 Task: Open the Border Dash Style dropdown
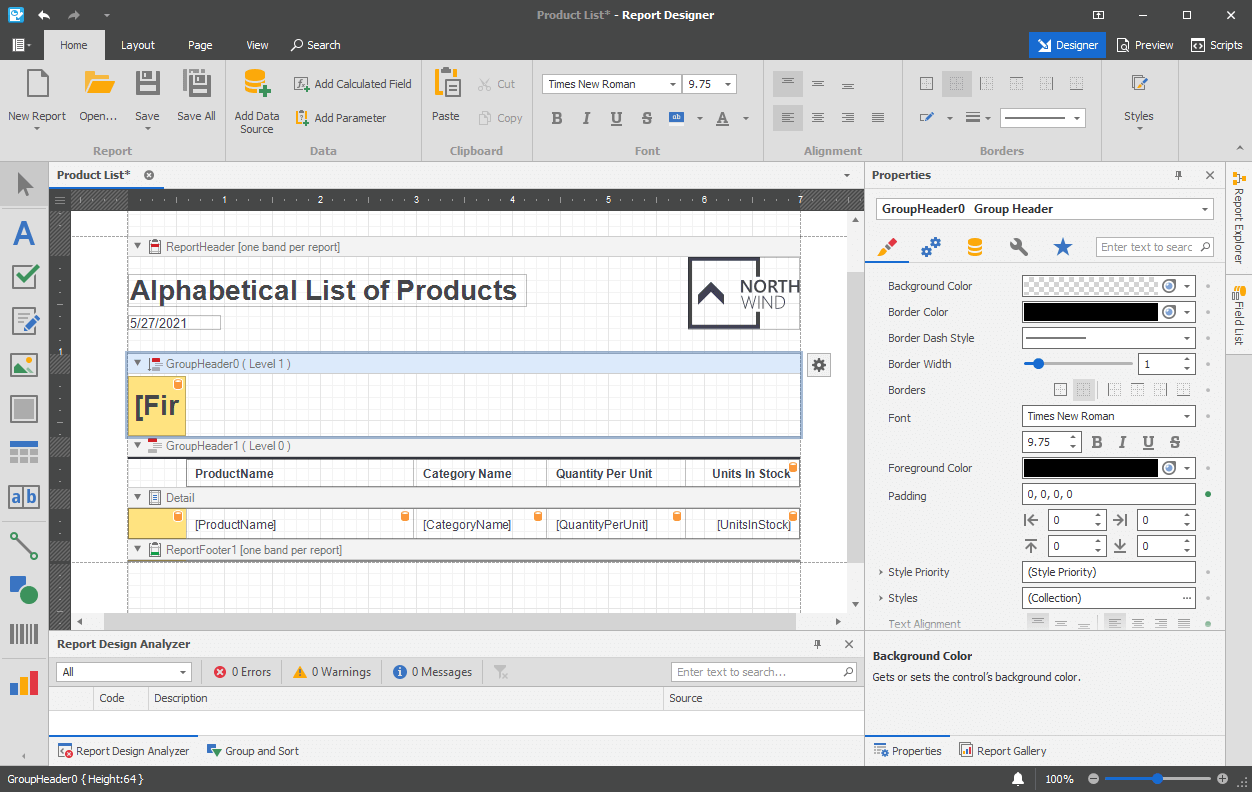1186,337
